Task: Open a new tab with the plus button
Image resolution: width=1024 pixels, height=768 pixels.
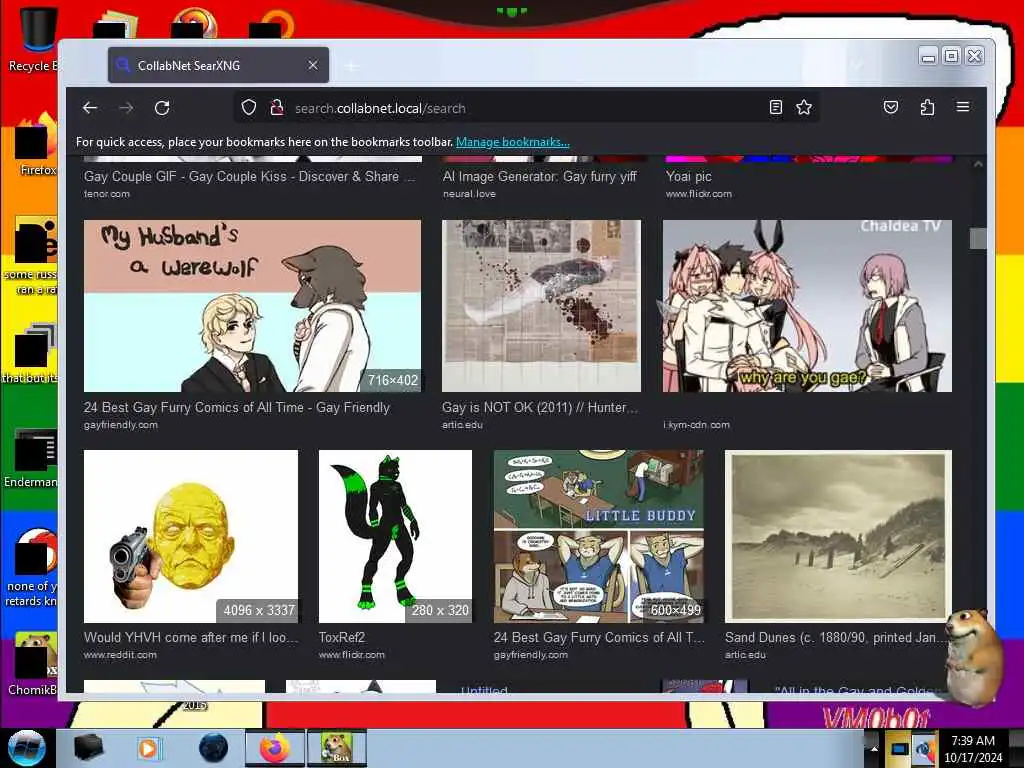Action: (351, 65)
